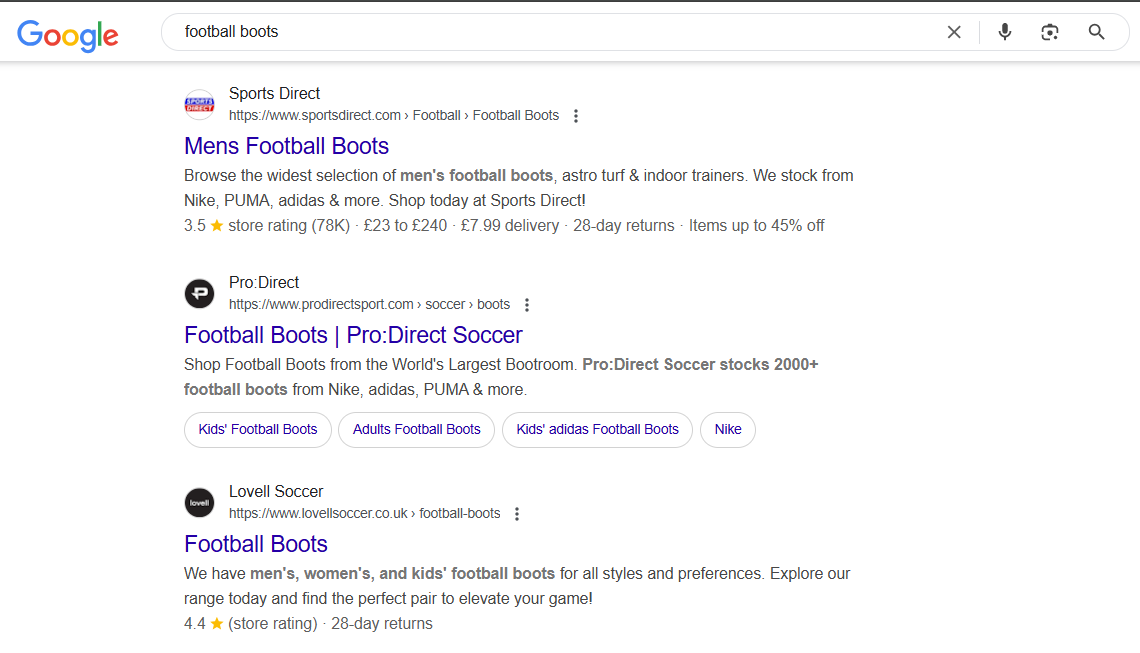Select the 'Kids' adidas Football Boots' chip

pos(598,430)
